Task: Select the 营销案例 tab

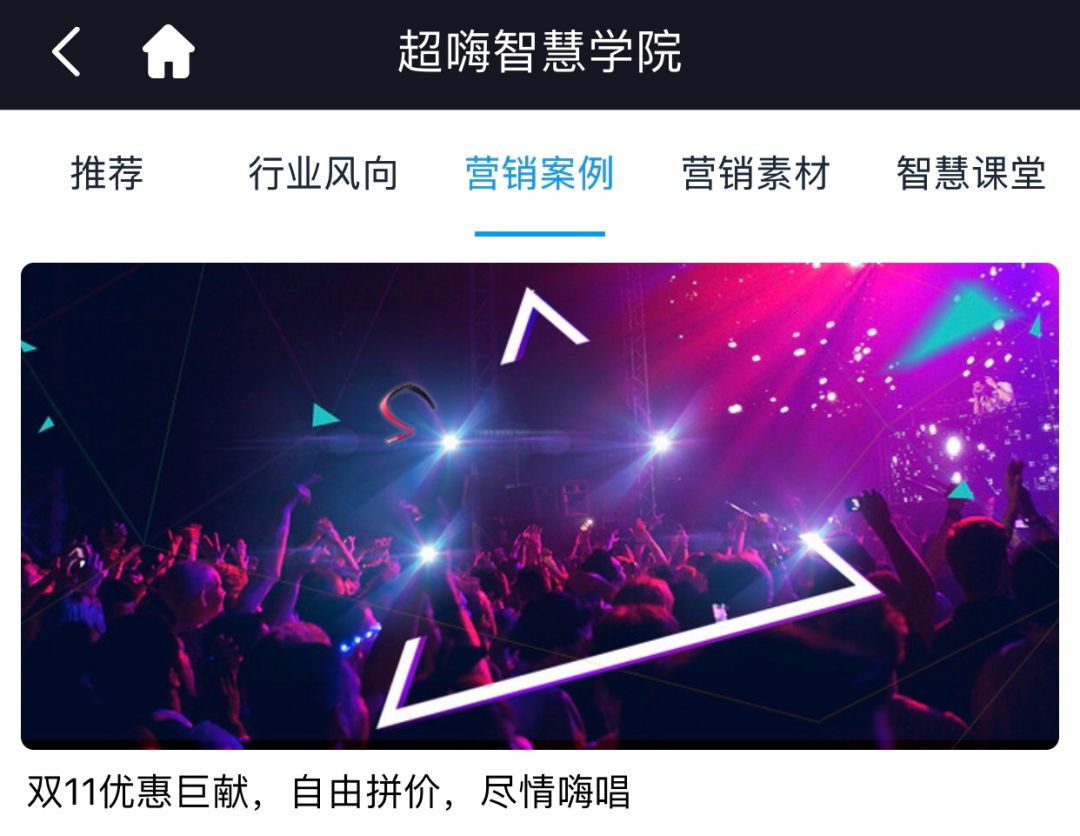Action: tap(539, 173)
